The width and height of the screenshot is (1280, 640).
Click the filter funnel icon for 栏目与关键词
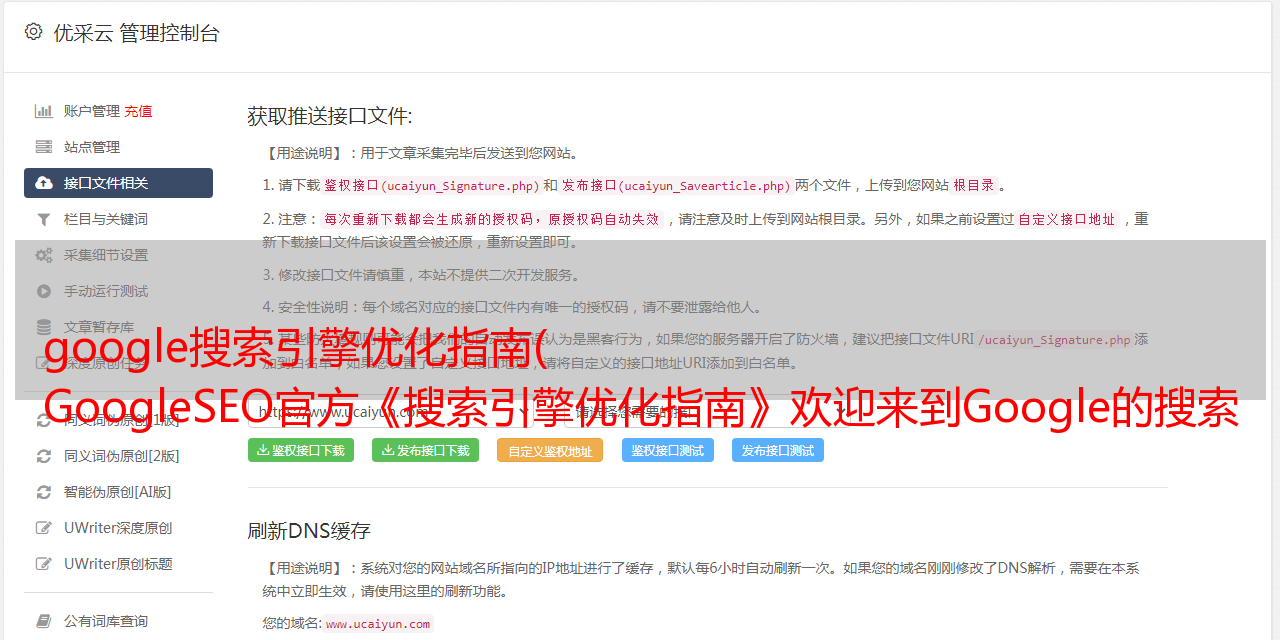tap(44, 219)
